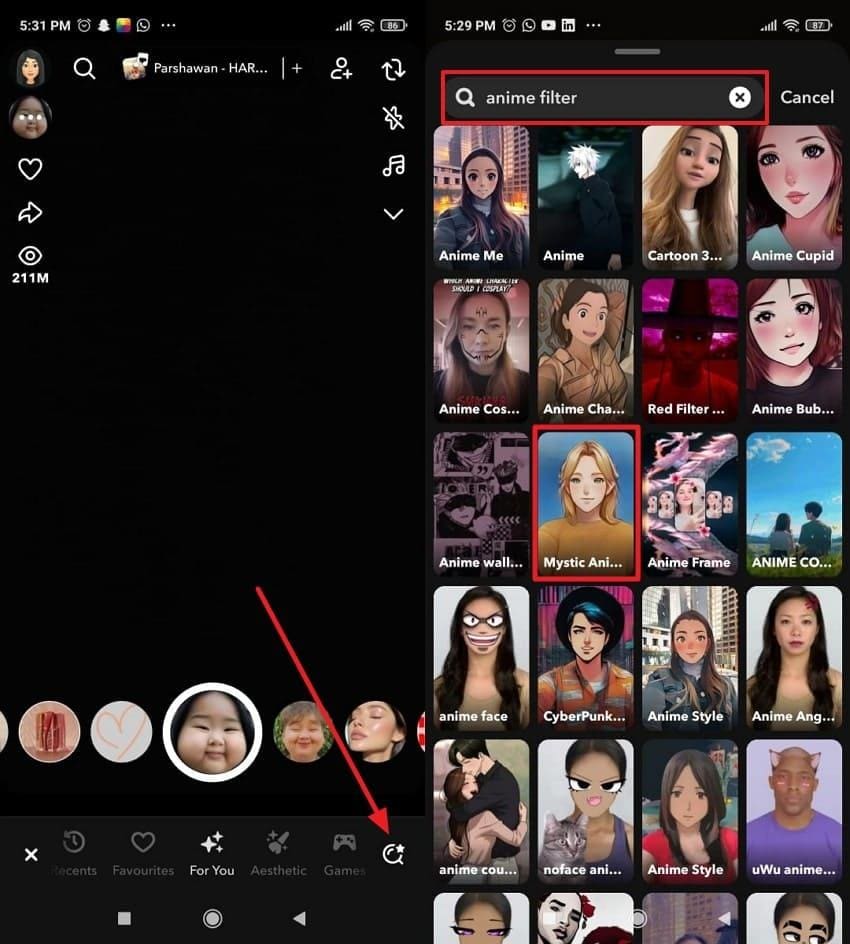
Task: Tap the flip camera icon
Action: [x=393, y=68]
